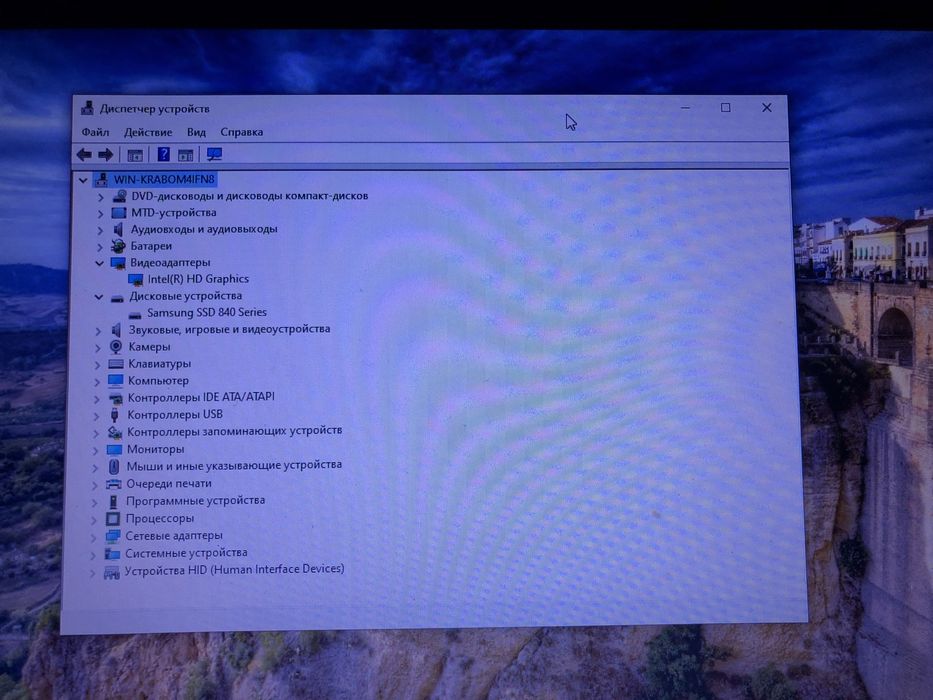Viewport: 933px width, 700px height.
Task: Click the keyboard icon beside Клавиатуры
Action: (116, 364)
